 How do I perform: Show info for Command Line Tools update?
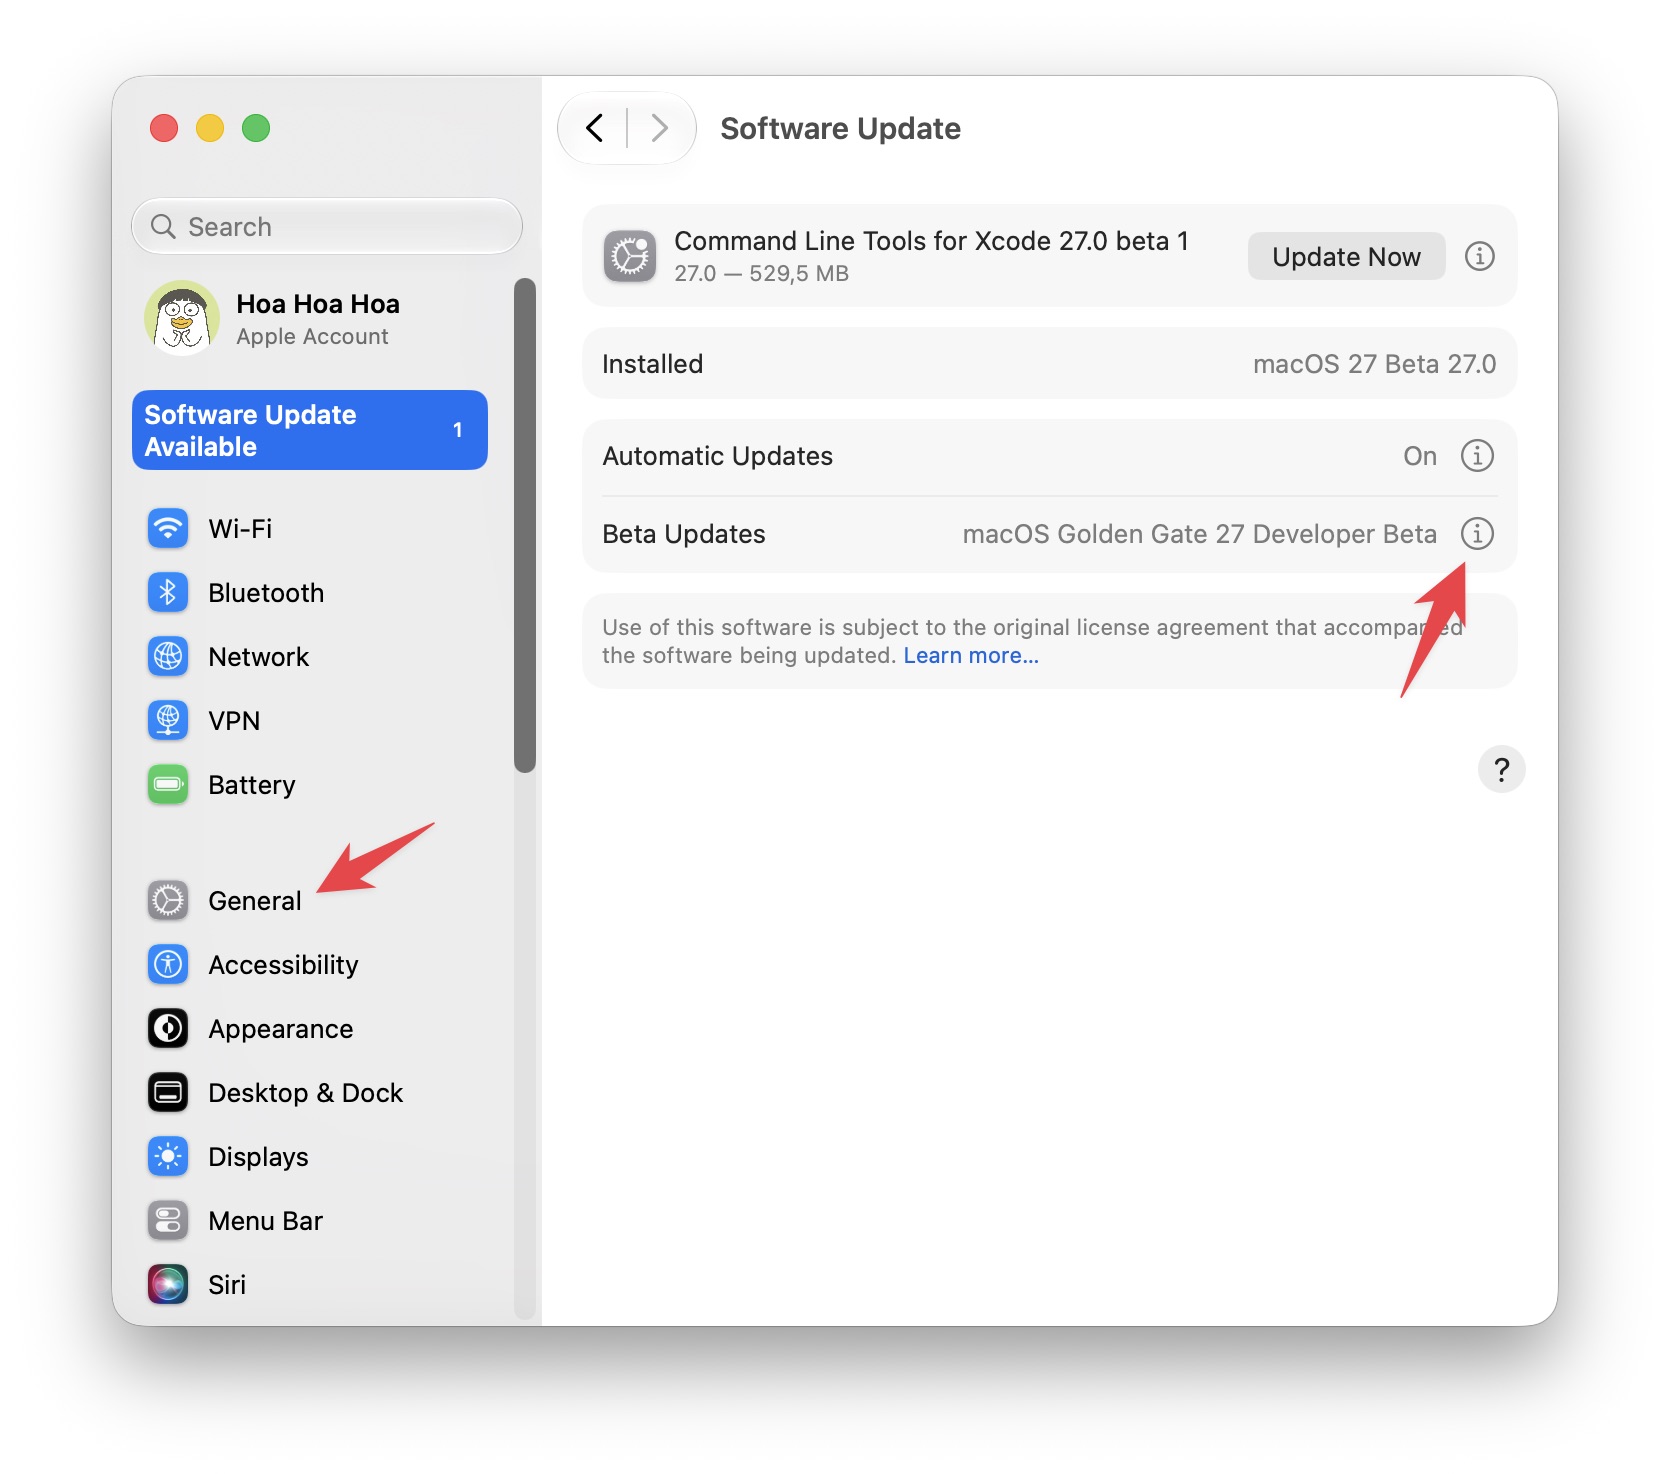pyautogui.click(x=1480, y=256)
